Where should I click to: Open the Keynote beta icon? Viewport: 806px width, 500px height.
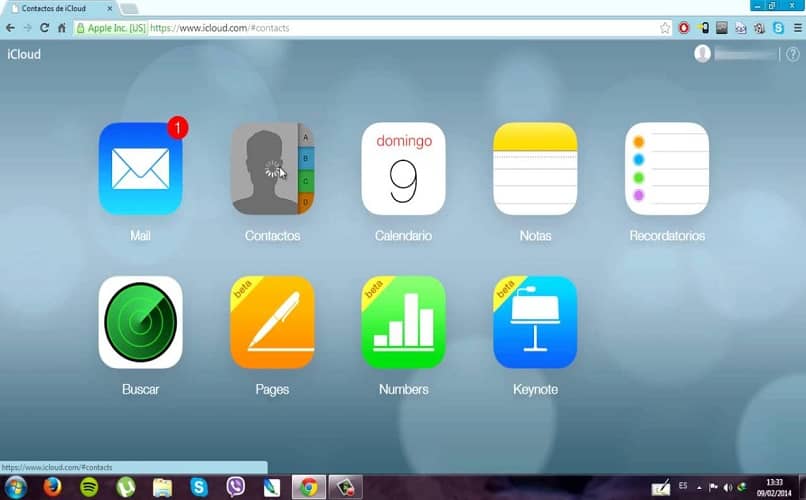coord(535,322)
